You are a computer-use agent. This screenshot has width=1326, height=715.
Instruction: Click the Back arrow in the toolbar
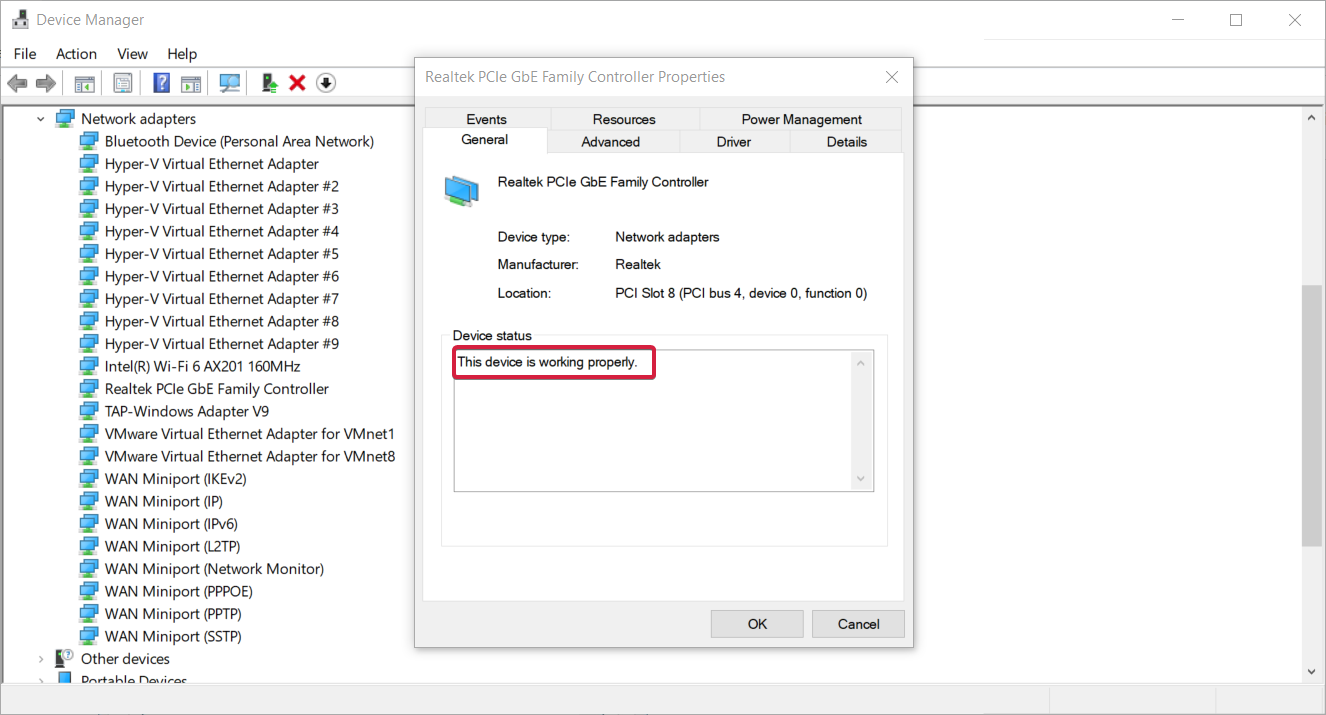(17, 83)
